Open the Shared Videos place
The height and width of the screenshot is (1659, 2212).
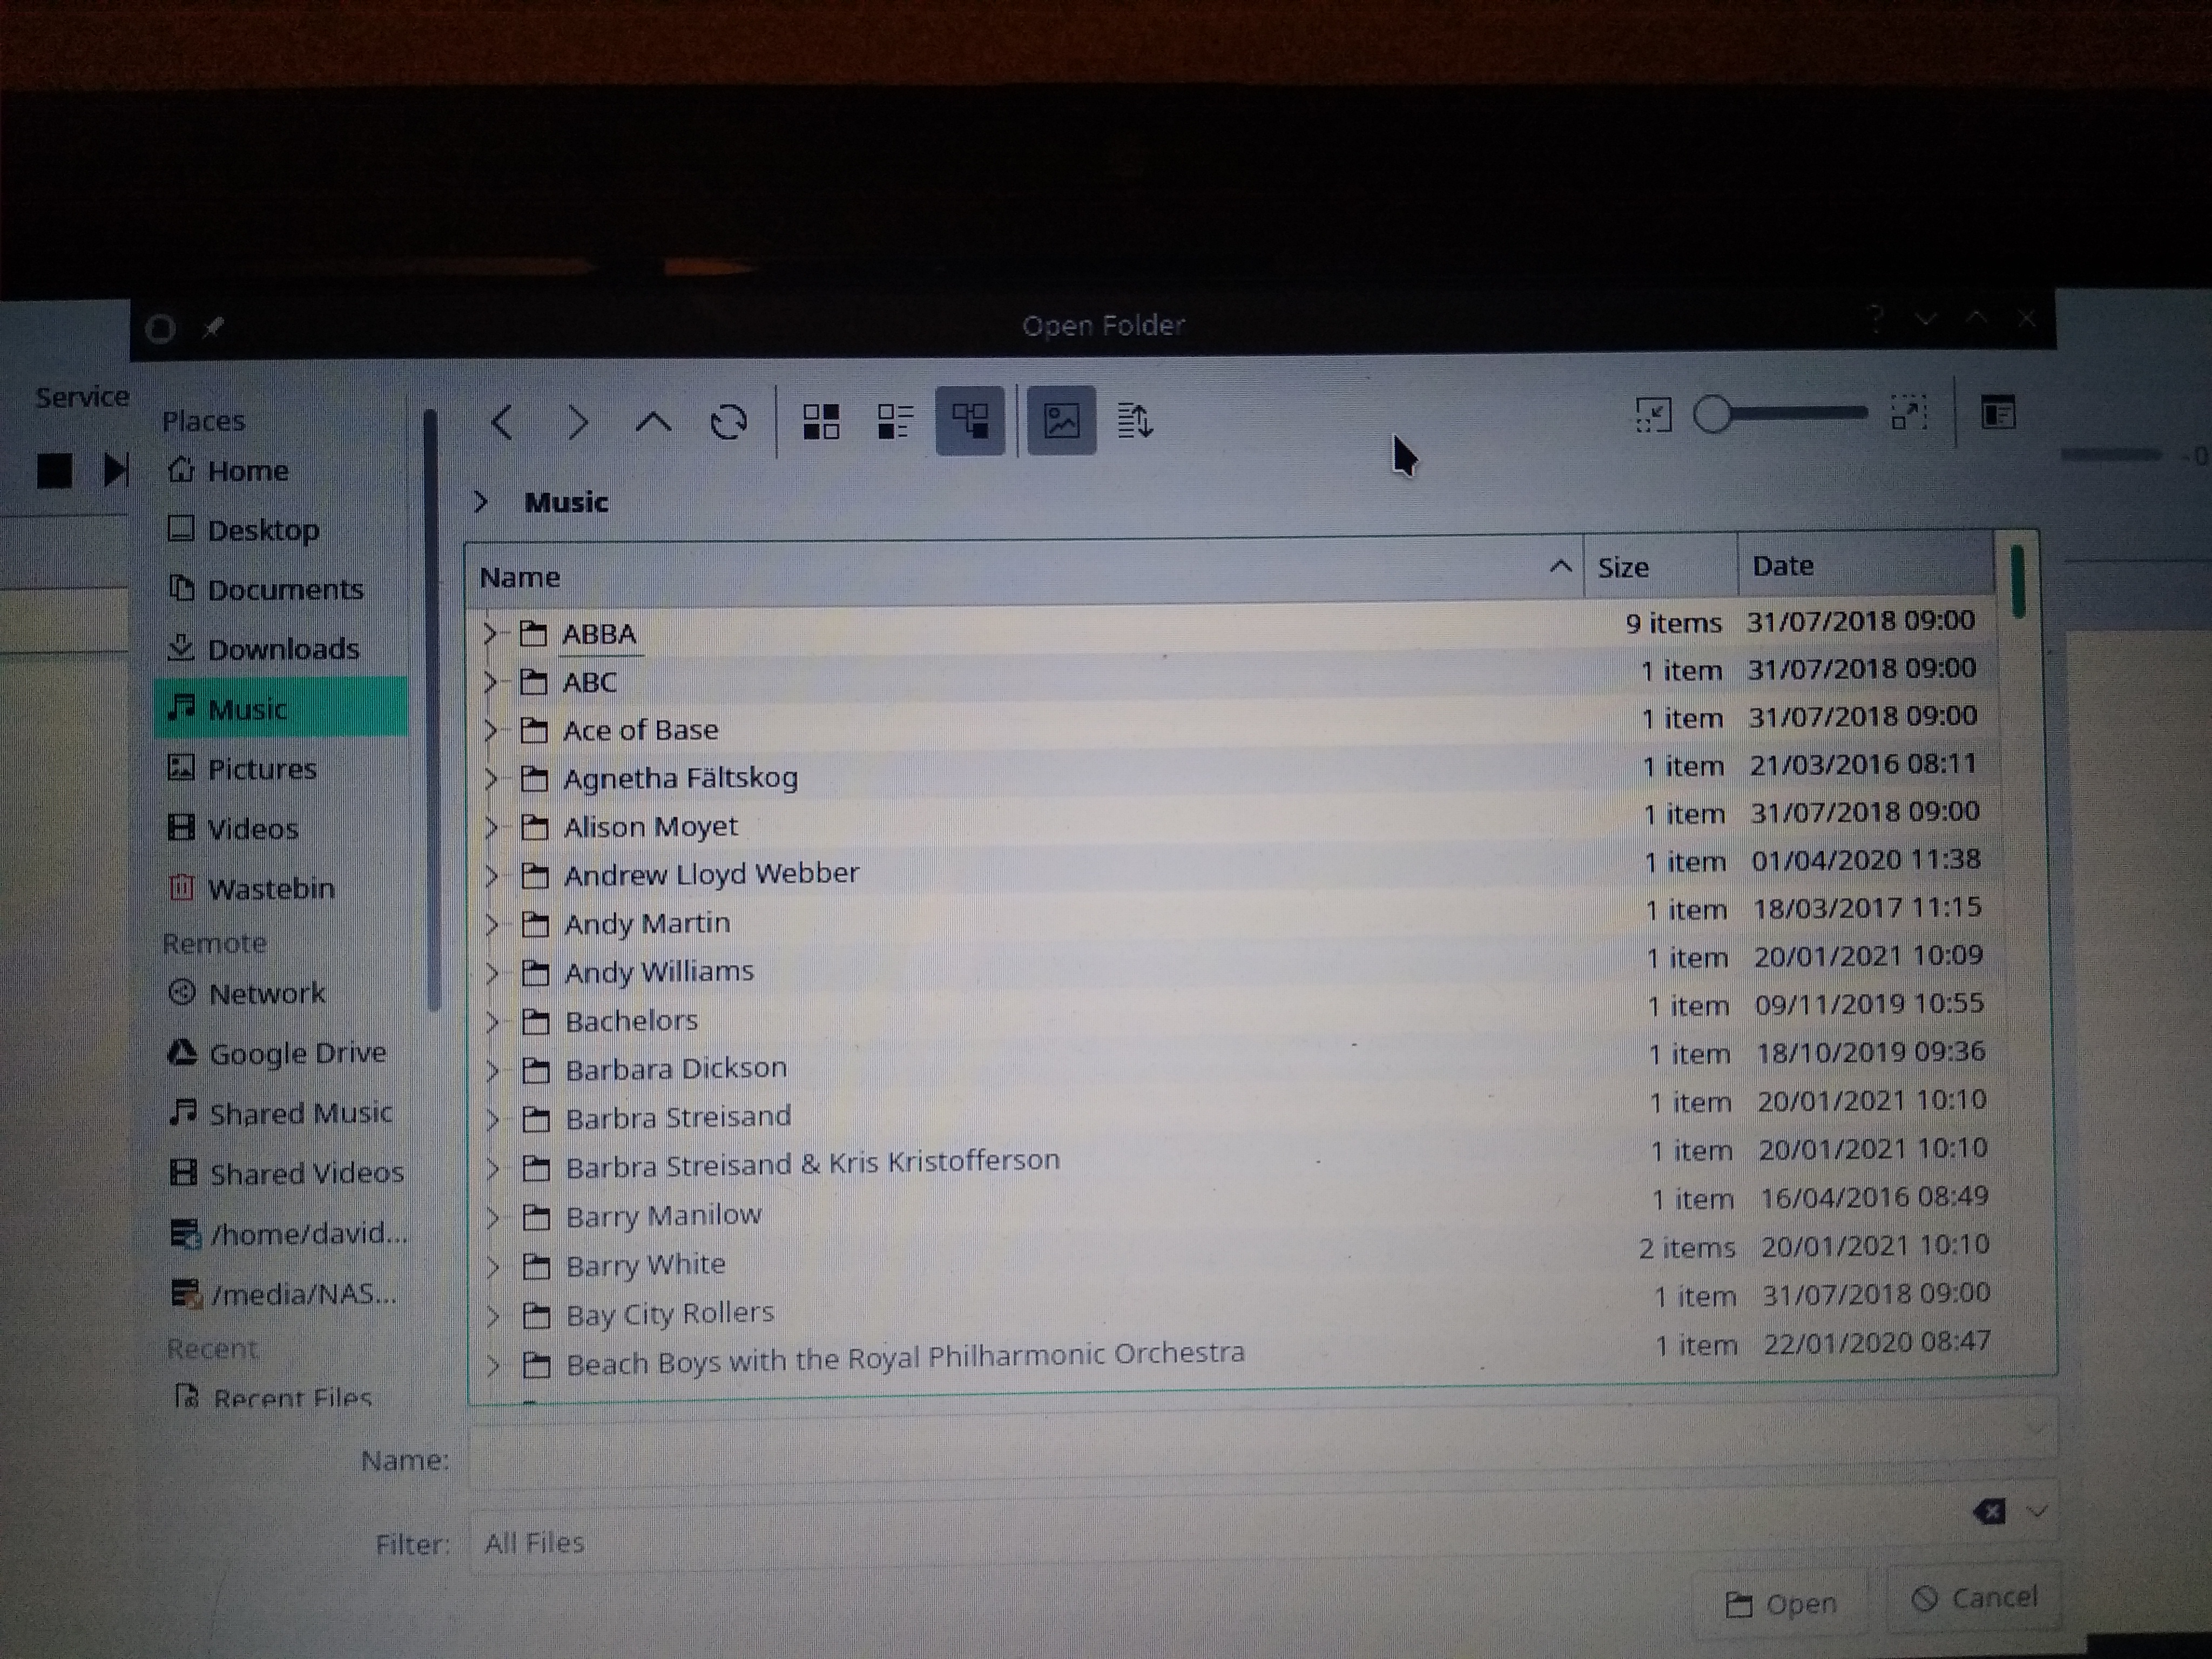[x=287, y=1173]
